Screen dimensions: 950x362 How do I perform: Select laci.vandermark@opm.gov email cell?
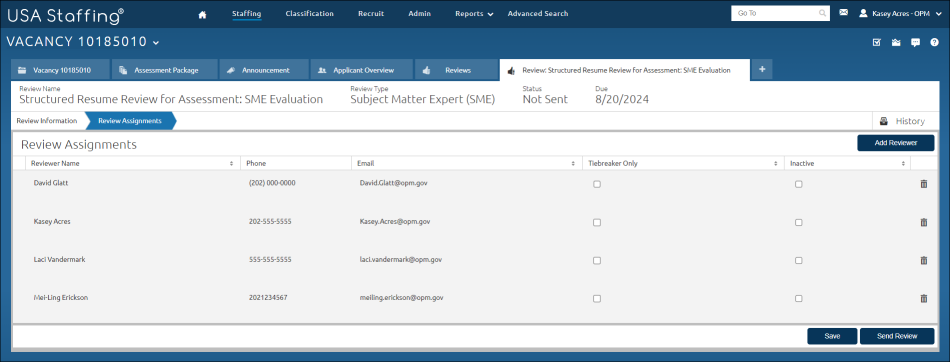point(400,260)
